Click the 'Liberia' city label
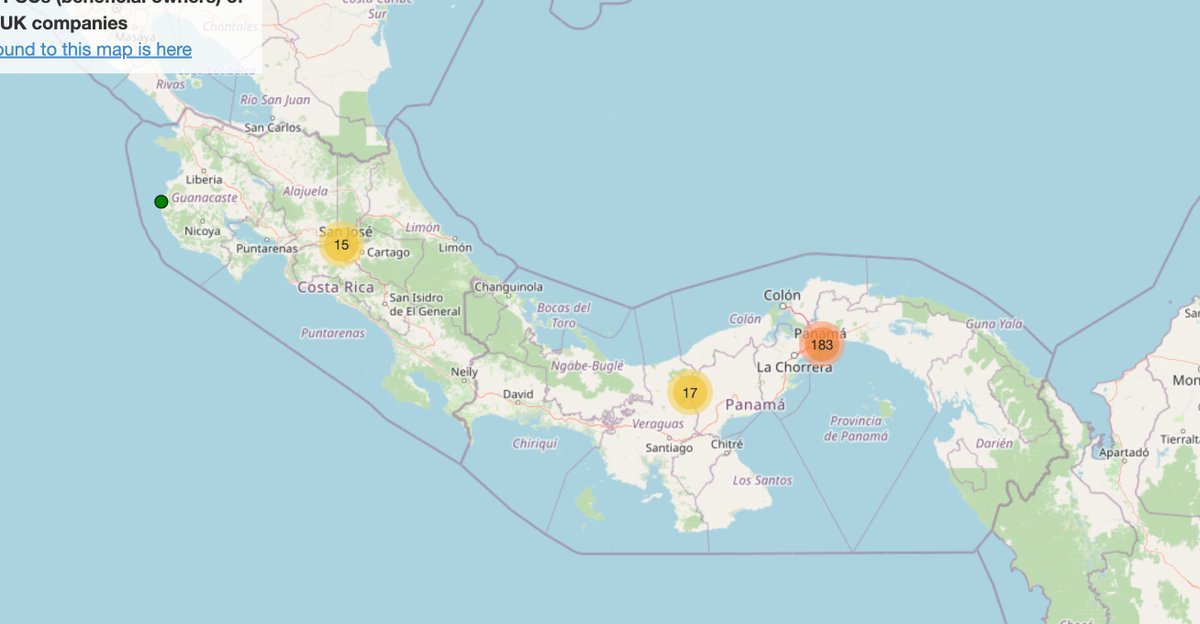 203,180
